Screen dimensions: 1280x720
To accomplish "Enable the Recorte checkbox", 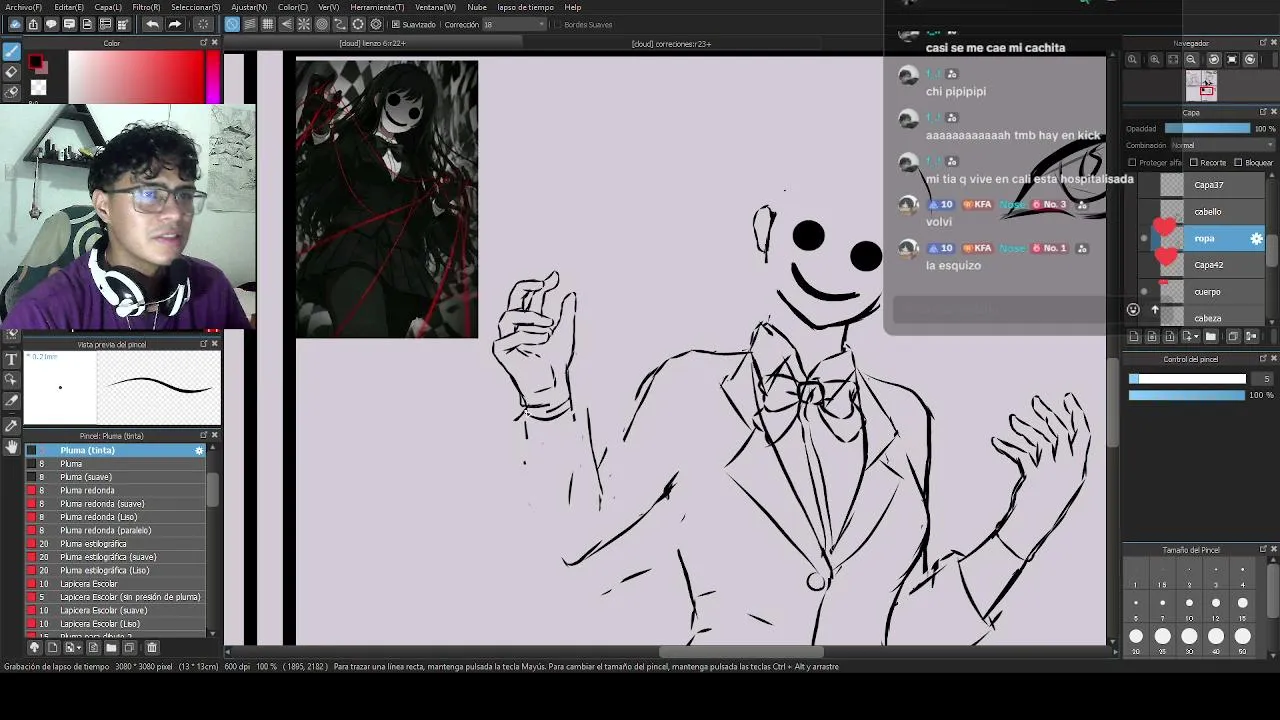I will [1193, 162].
